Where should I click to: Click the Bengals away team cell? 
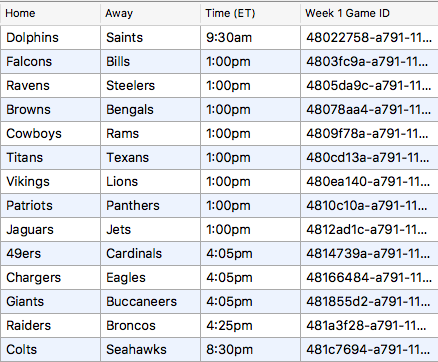pyautogui.click(x=151, y=110)
